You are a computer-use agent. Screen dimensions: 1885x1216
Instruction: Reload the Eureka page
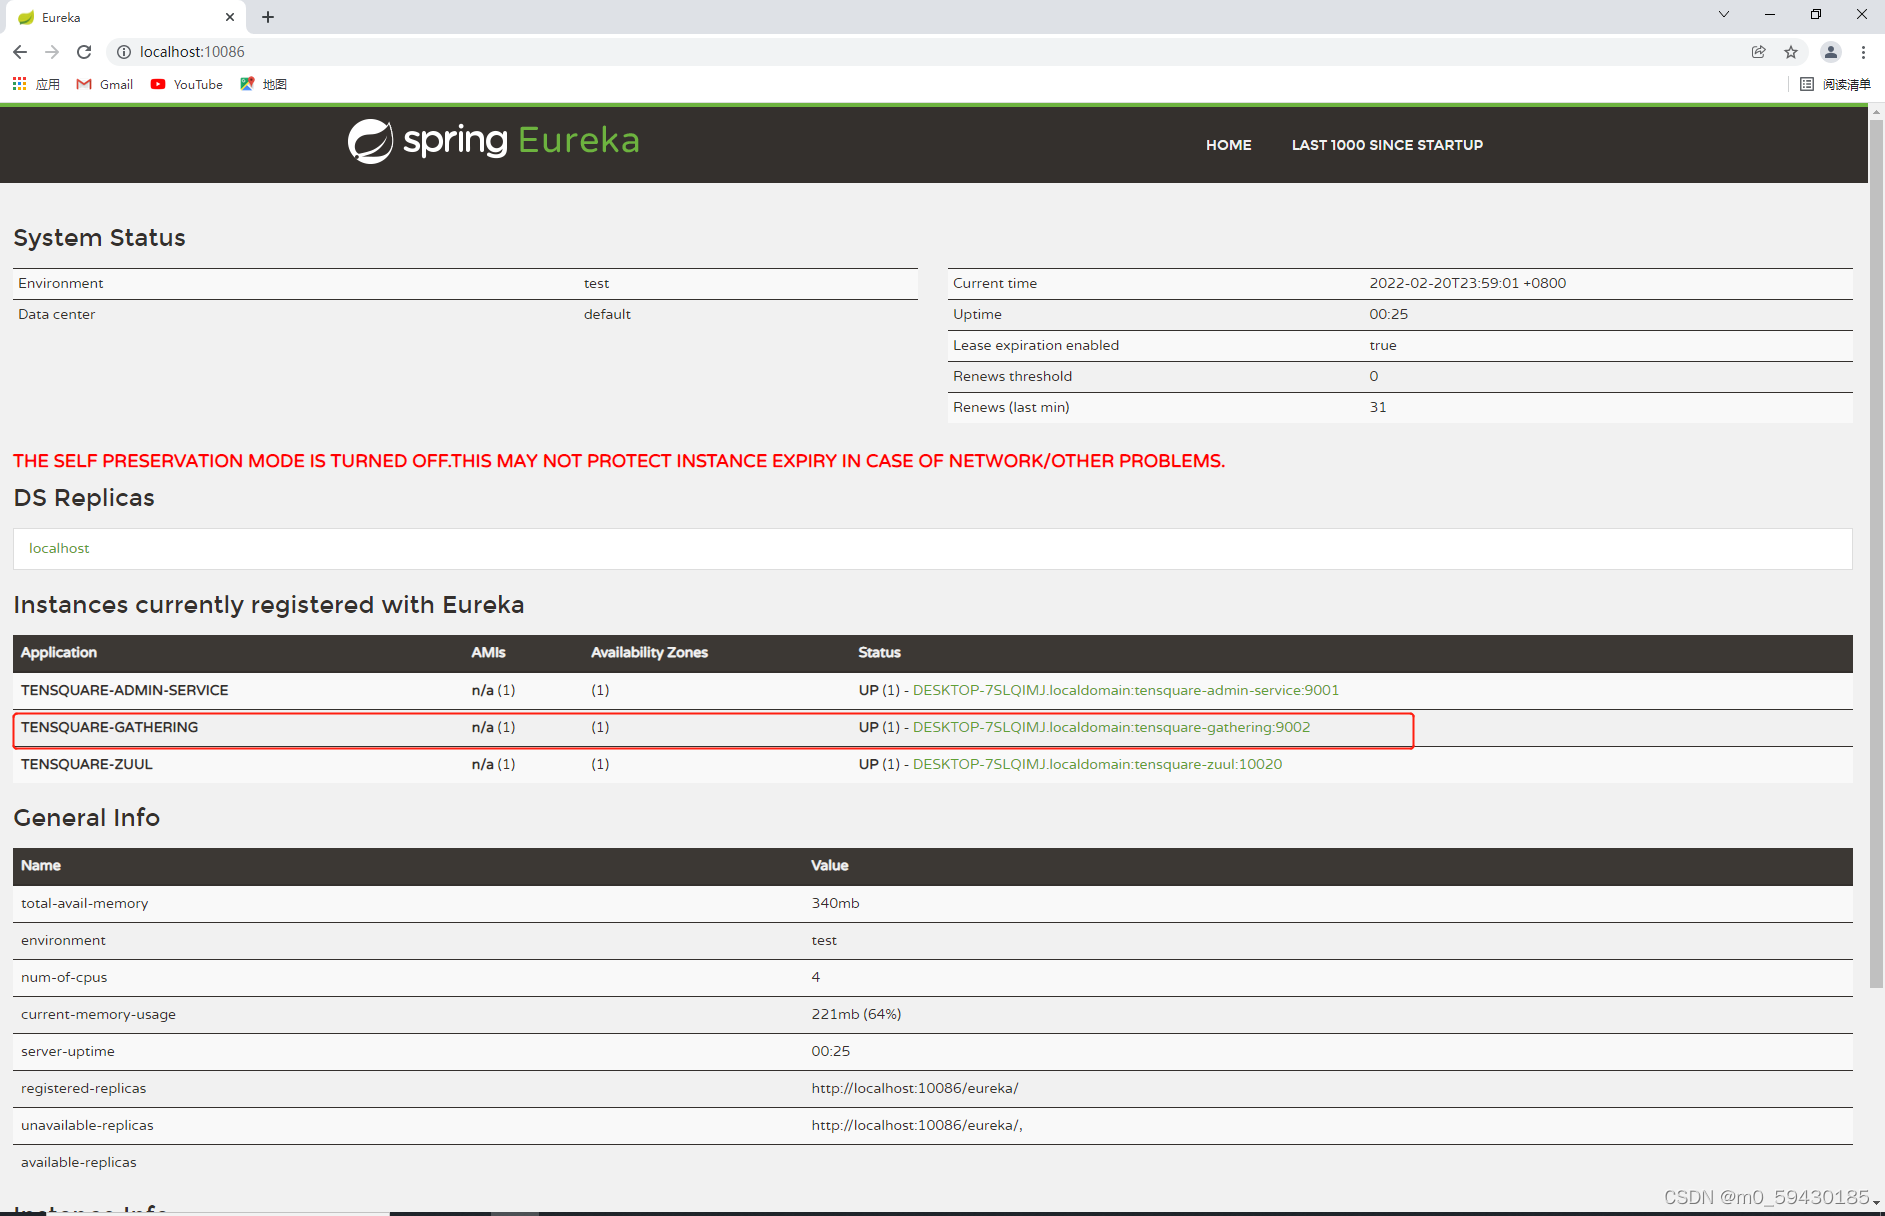coord(84,52)
